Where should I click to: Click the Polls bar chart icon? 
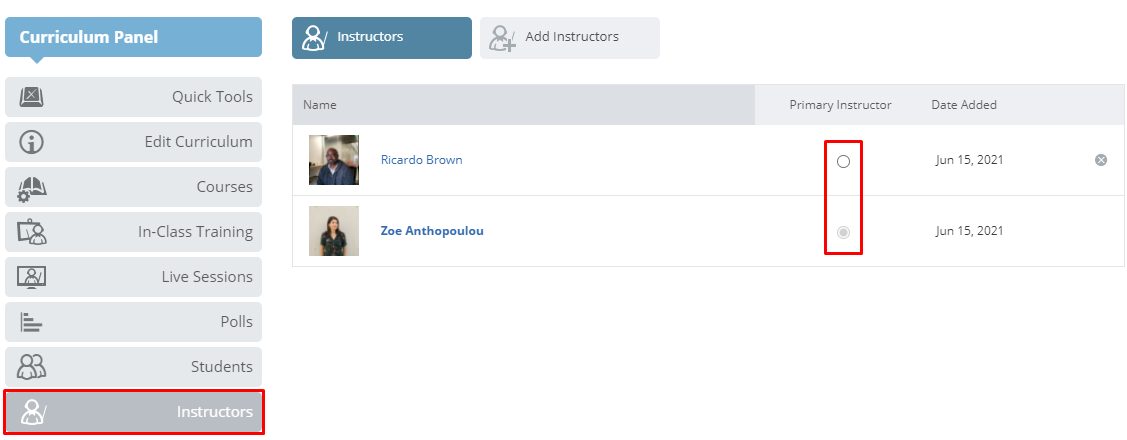[32, 321]
